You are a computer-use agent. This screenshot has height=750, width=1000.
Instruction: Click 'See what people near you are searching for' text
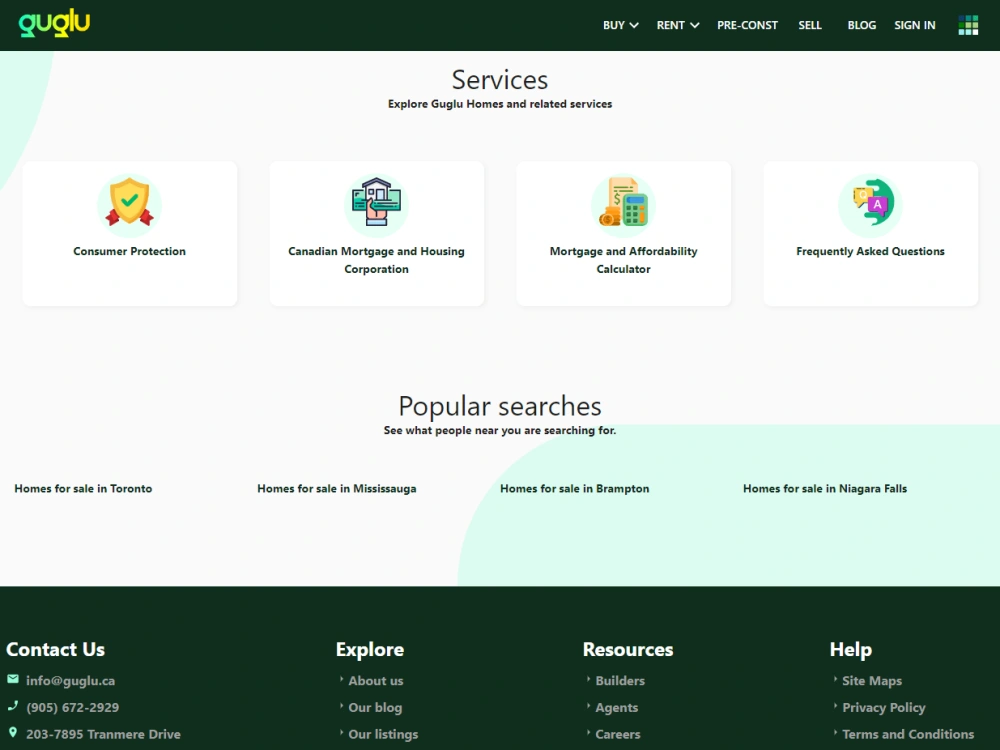pyautogui.click(x=500, y=430)
